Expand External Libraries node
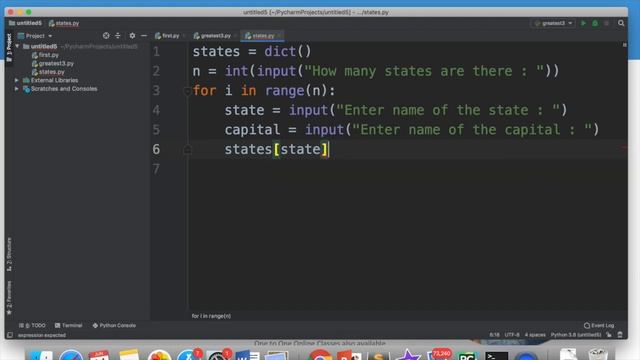Viewport: 640px width, 360px height. (x=17, y=80)
